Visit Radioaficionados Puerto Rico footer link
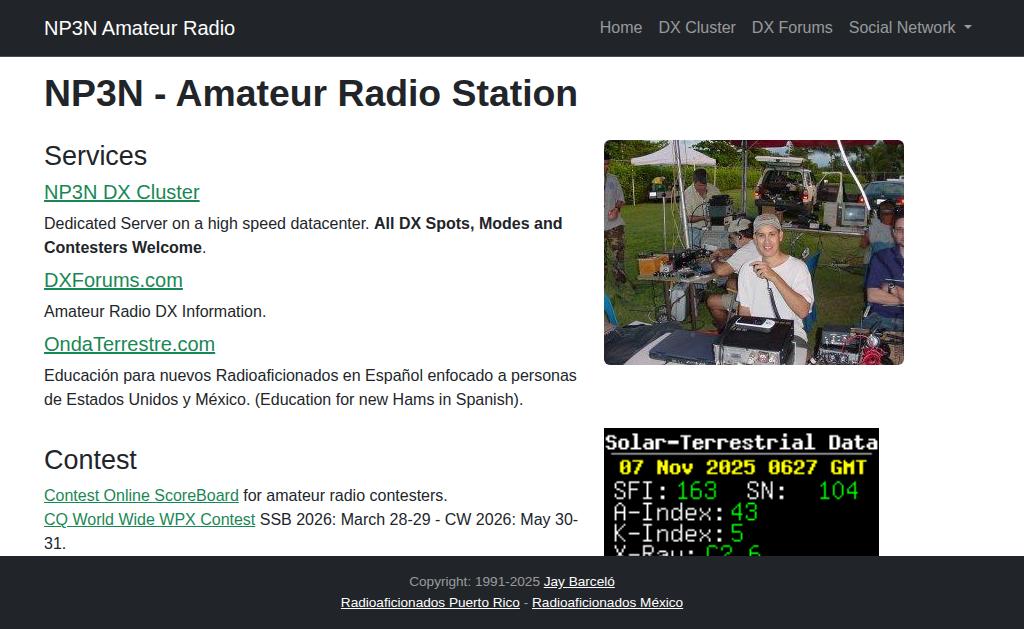Image resolution: width=1024 pixels, height=629 pixels. (x=430, y=602)
